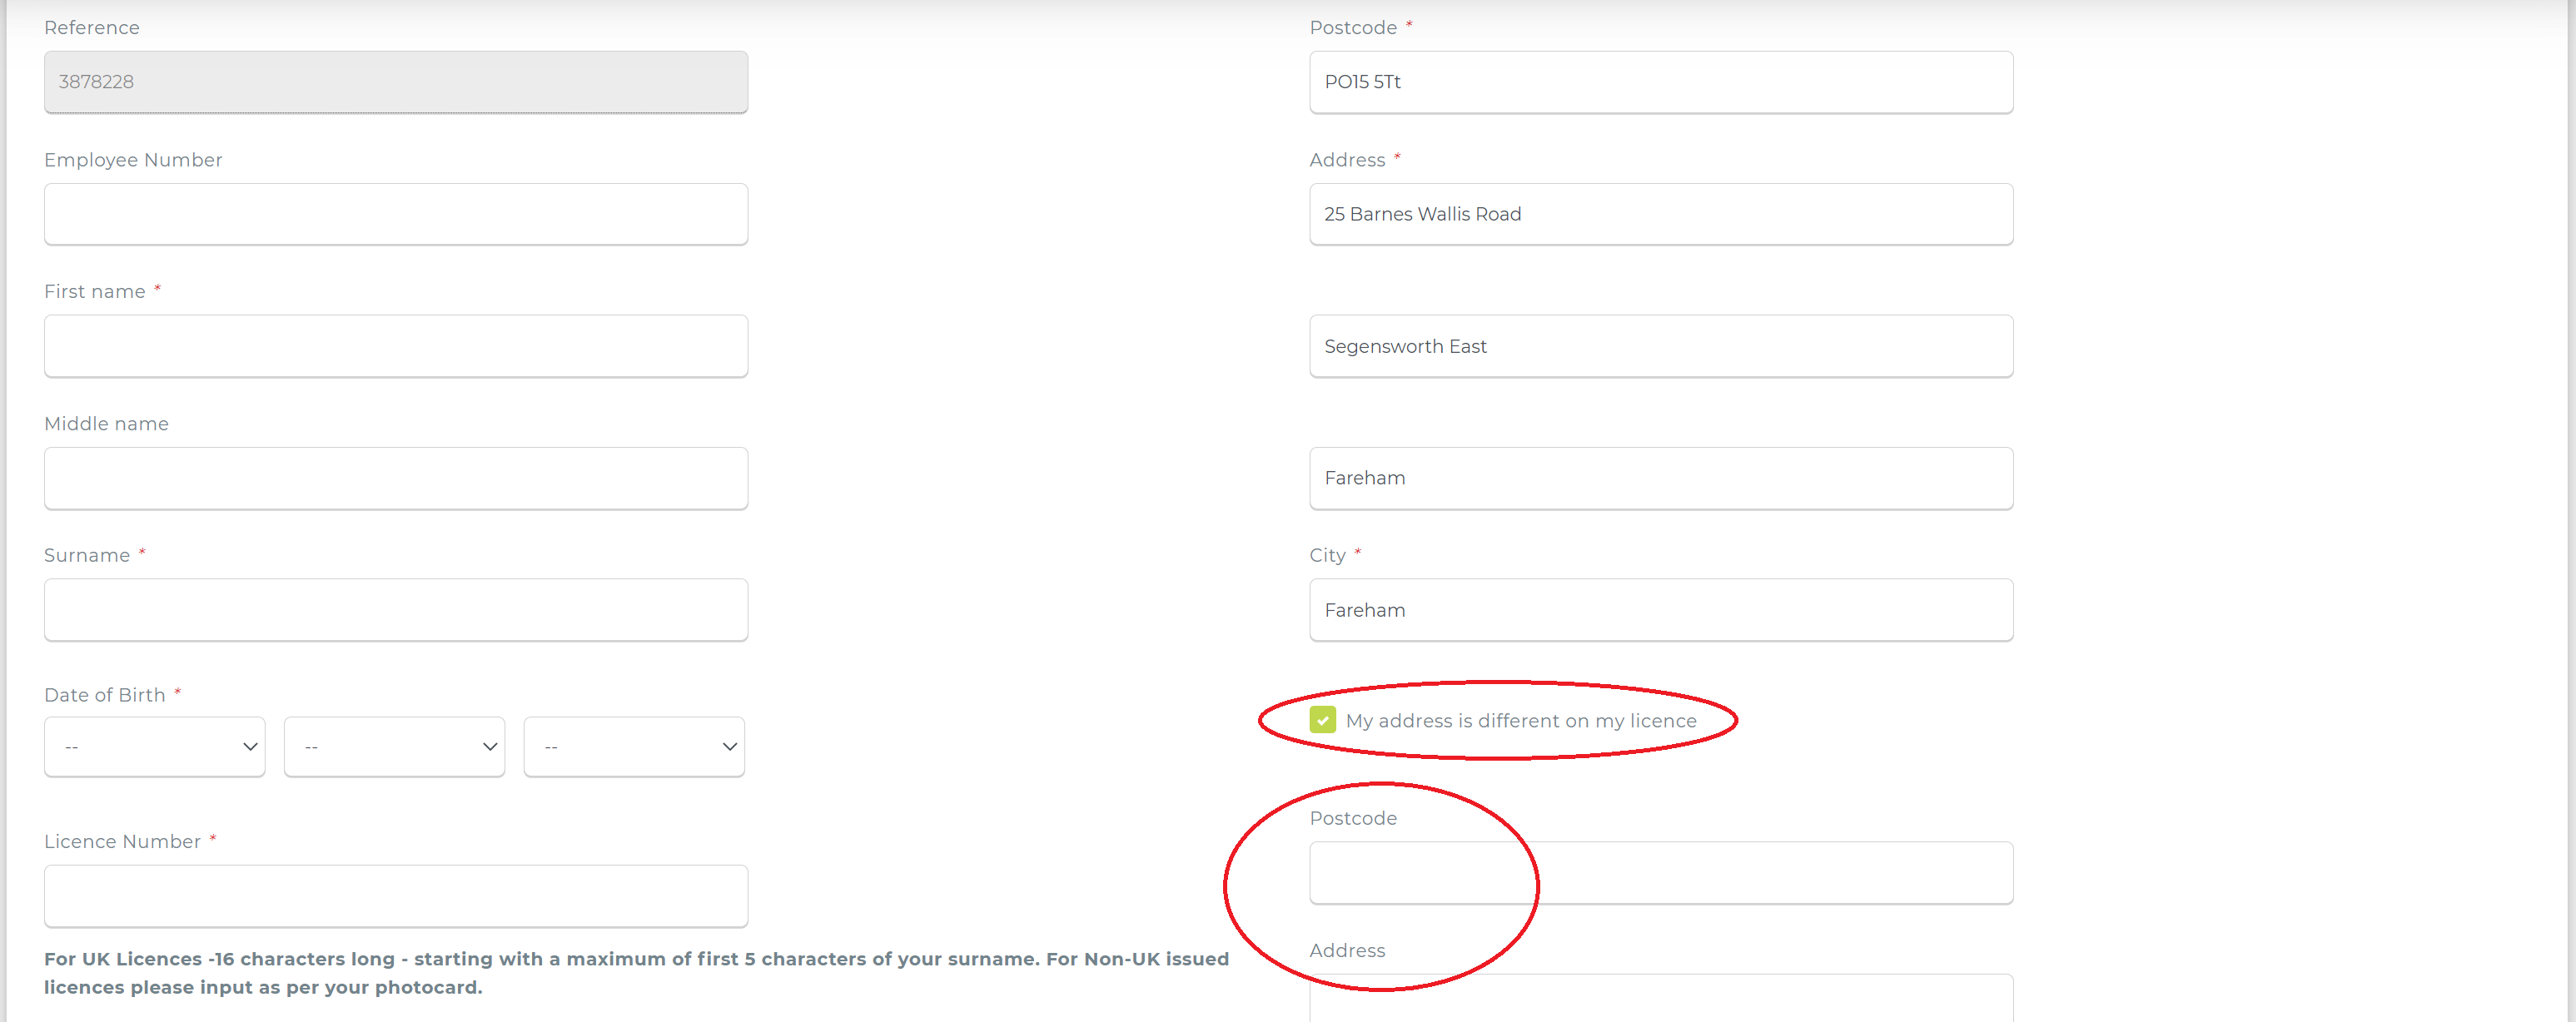Click the licence Address field at bottom
2576x1022 pixels.
tap(1661, 1000)
